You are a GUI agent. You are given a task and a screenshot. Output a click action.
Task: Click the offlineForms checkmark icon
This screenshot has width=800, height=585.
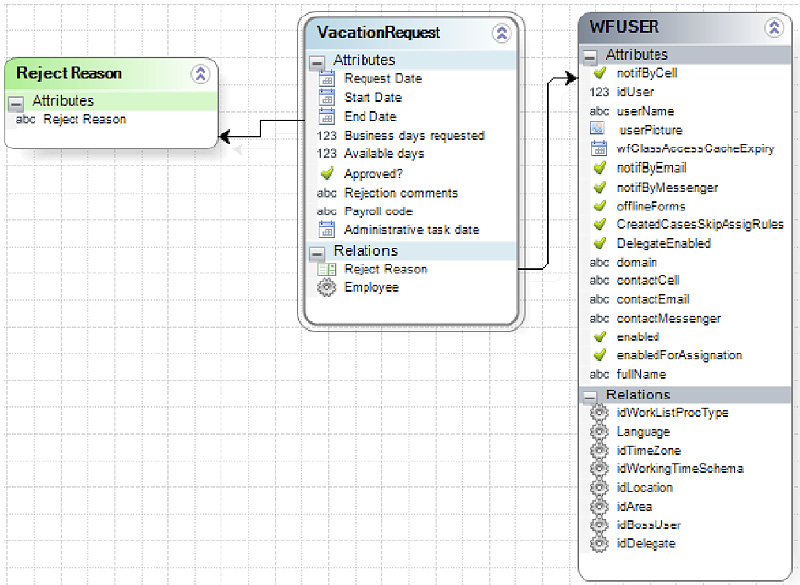pyautogui.click(x=600, y=206)
